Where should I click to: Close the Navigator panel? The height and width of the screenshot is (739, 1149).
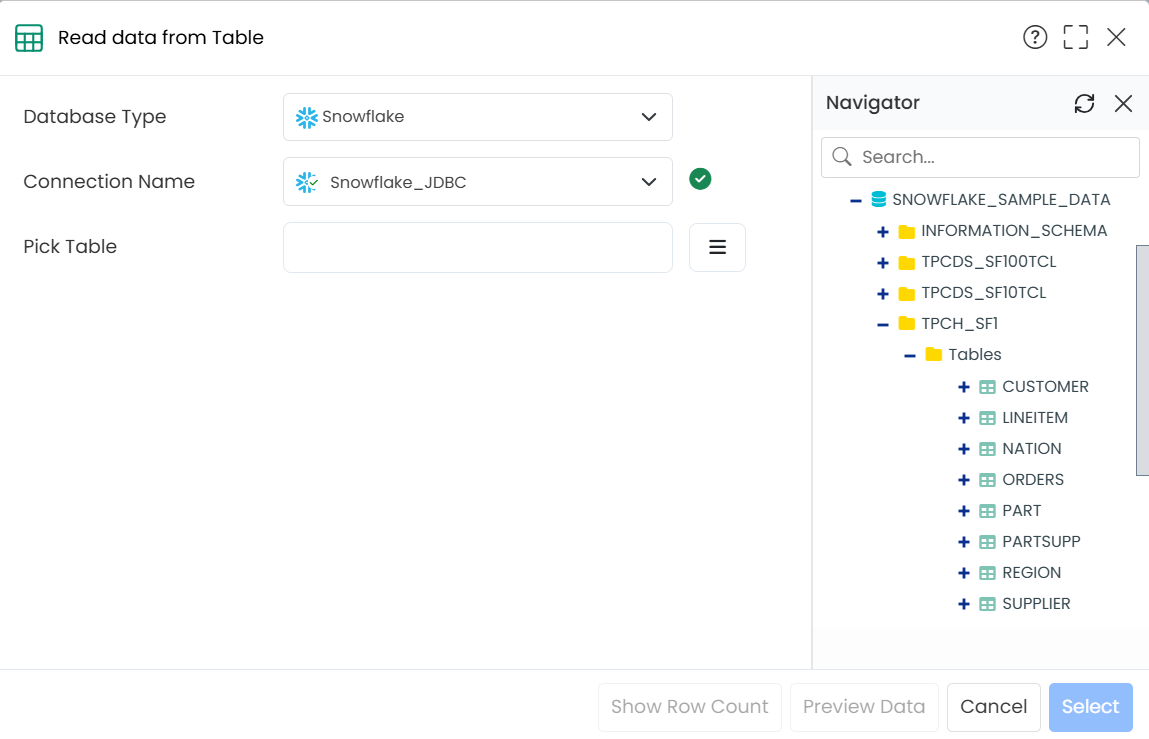click(1123, 103)
